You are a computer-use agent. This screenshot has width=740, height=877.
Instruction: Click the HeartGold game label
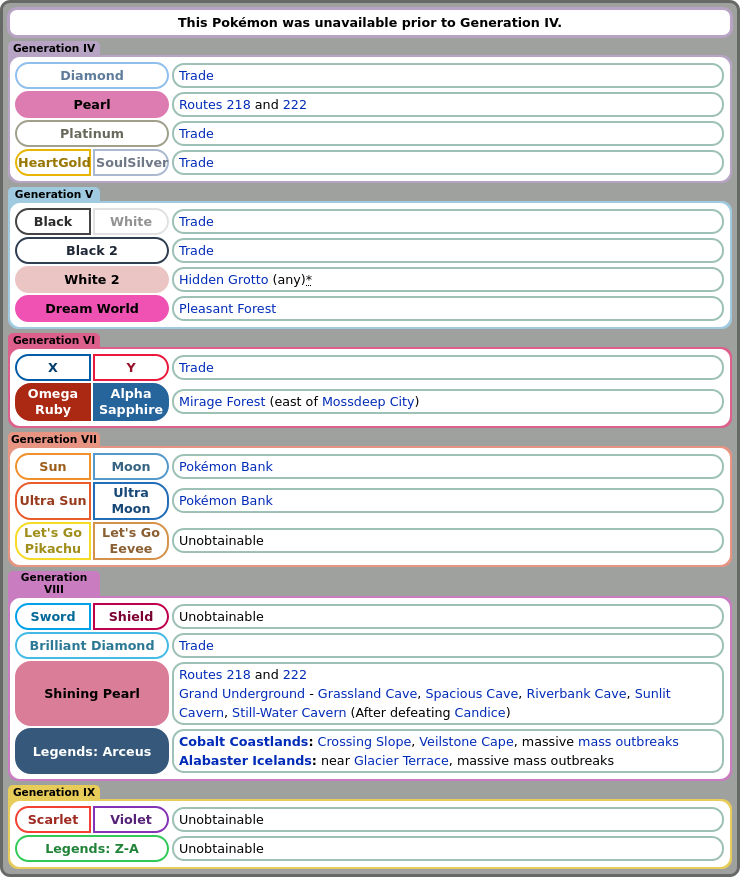[x=54, y=163]
